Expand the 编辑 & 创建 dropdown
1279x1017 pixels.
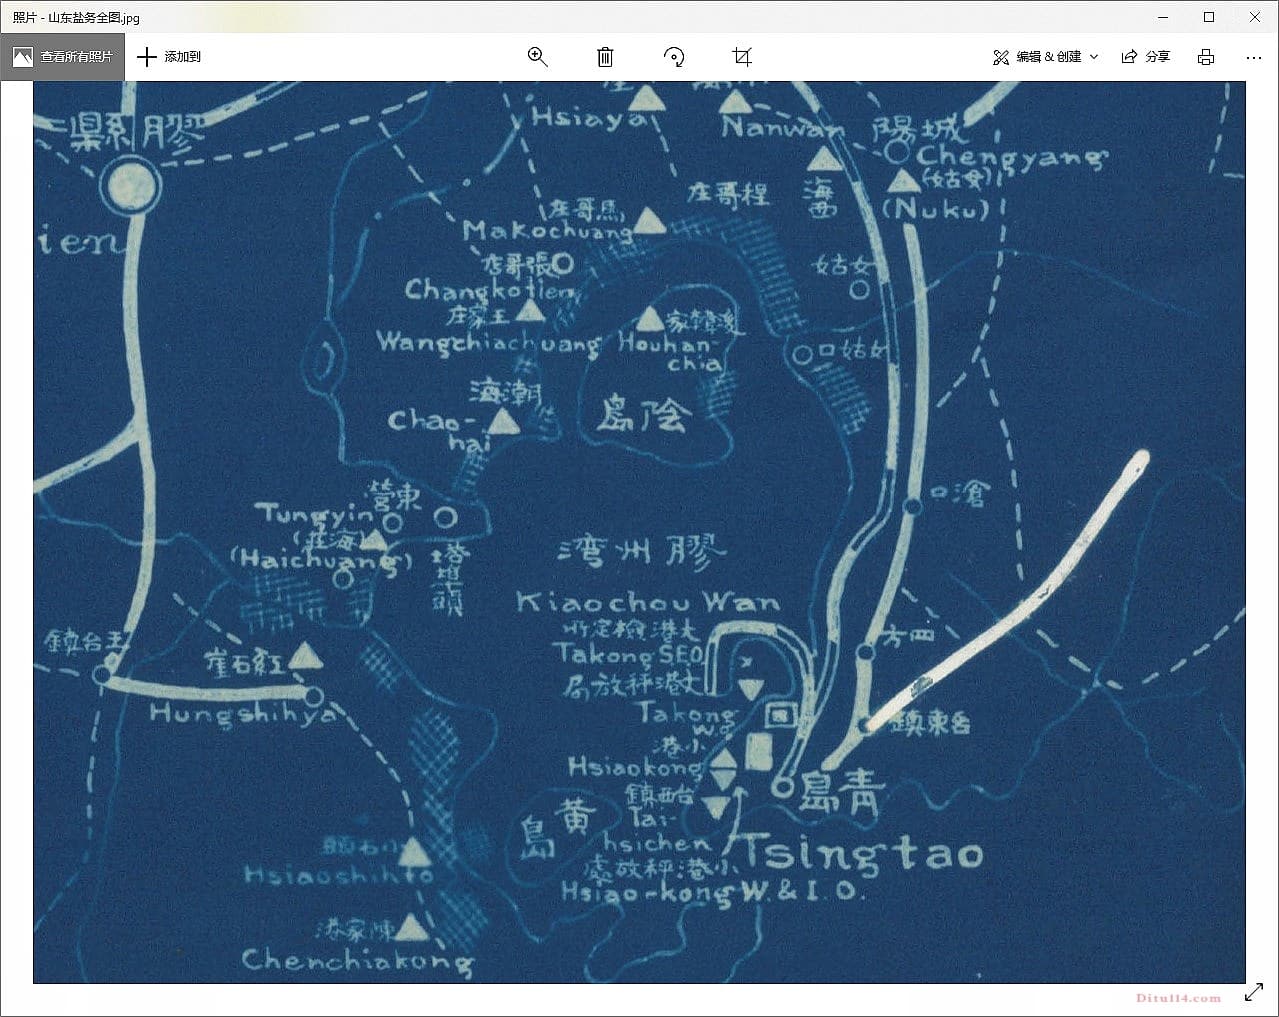point(1046,57)
